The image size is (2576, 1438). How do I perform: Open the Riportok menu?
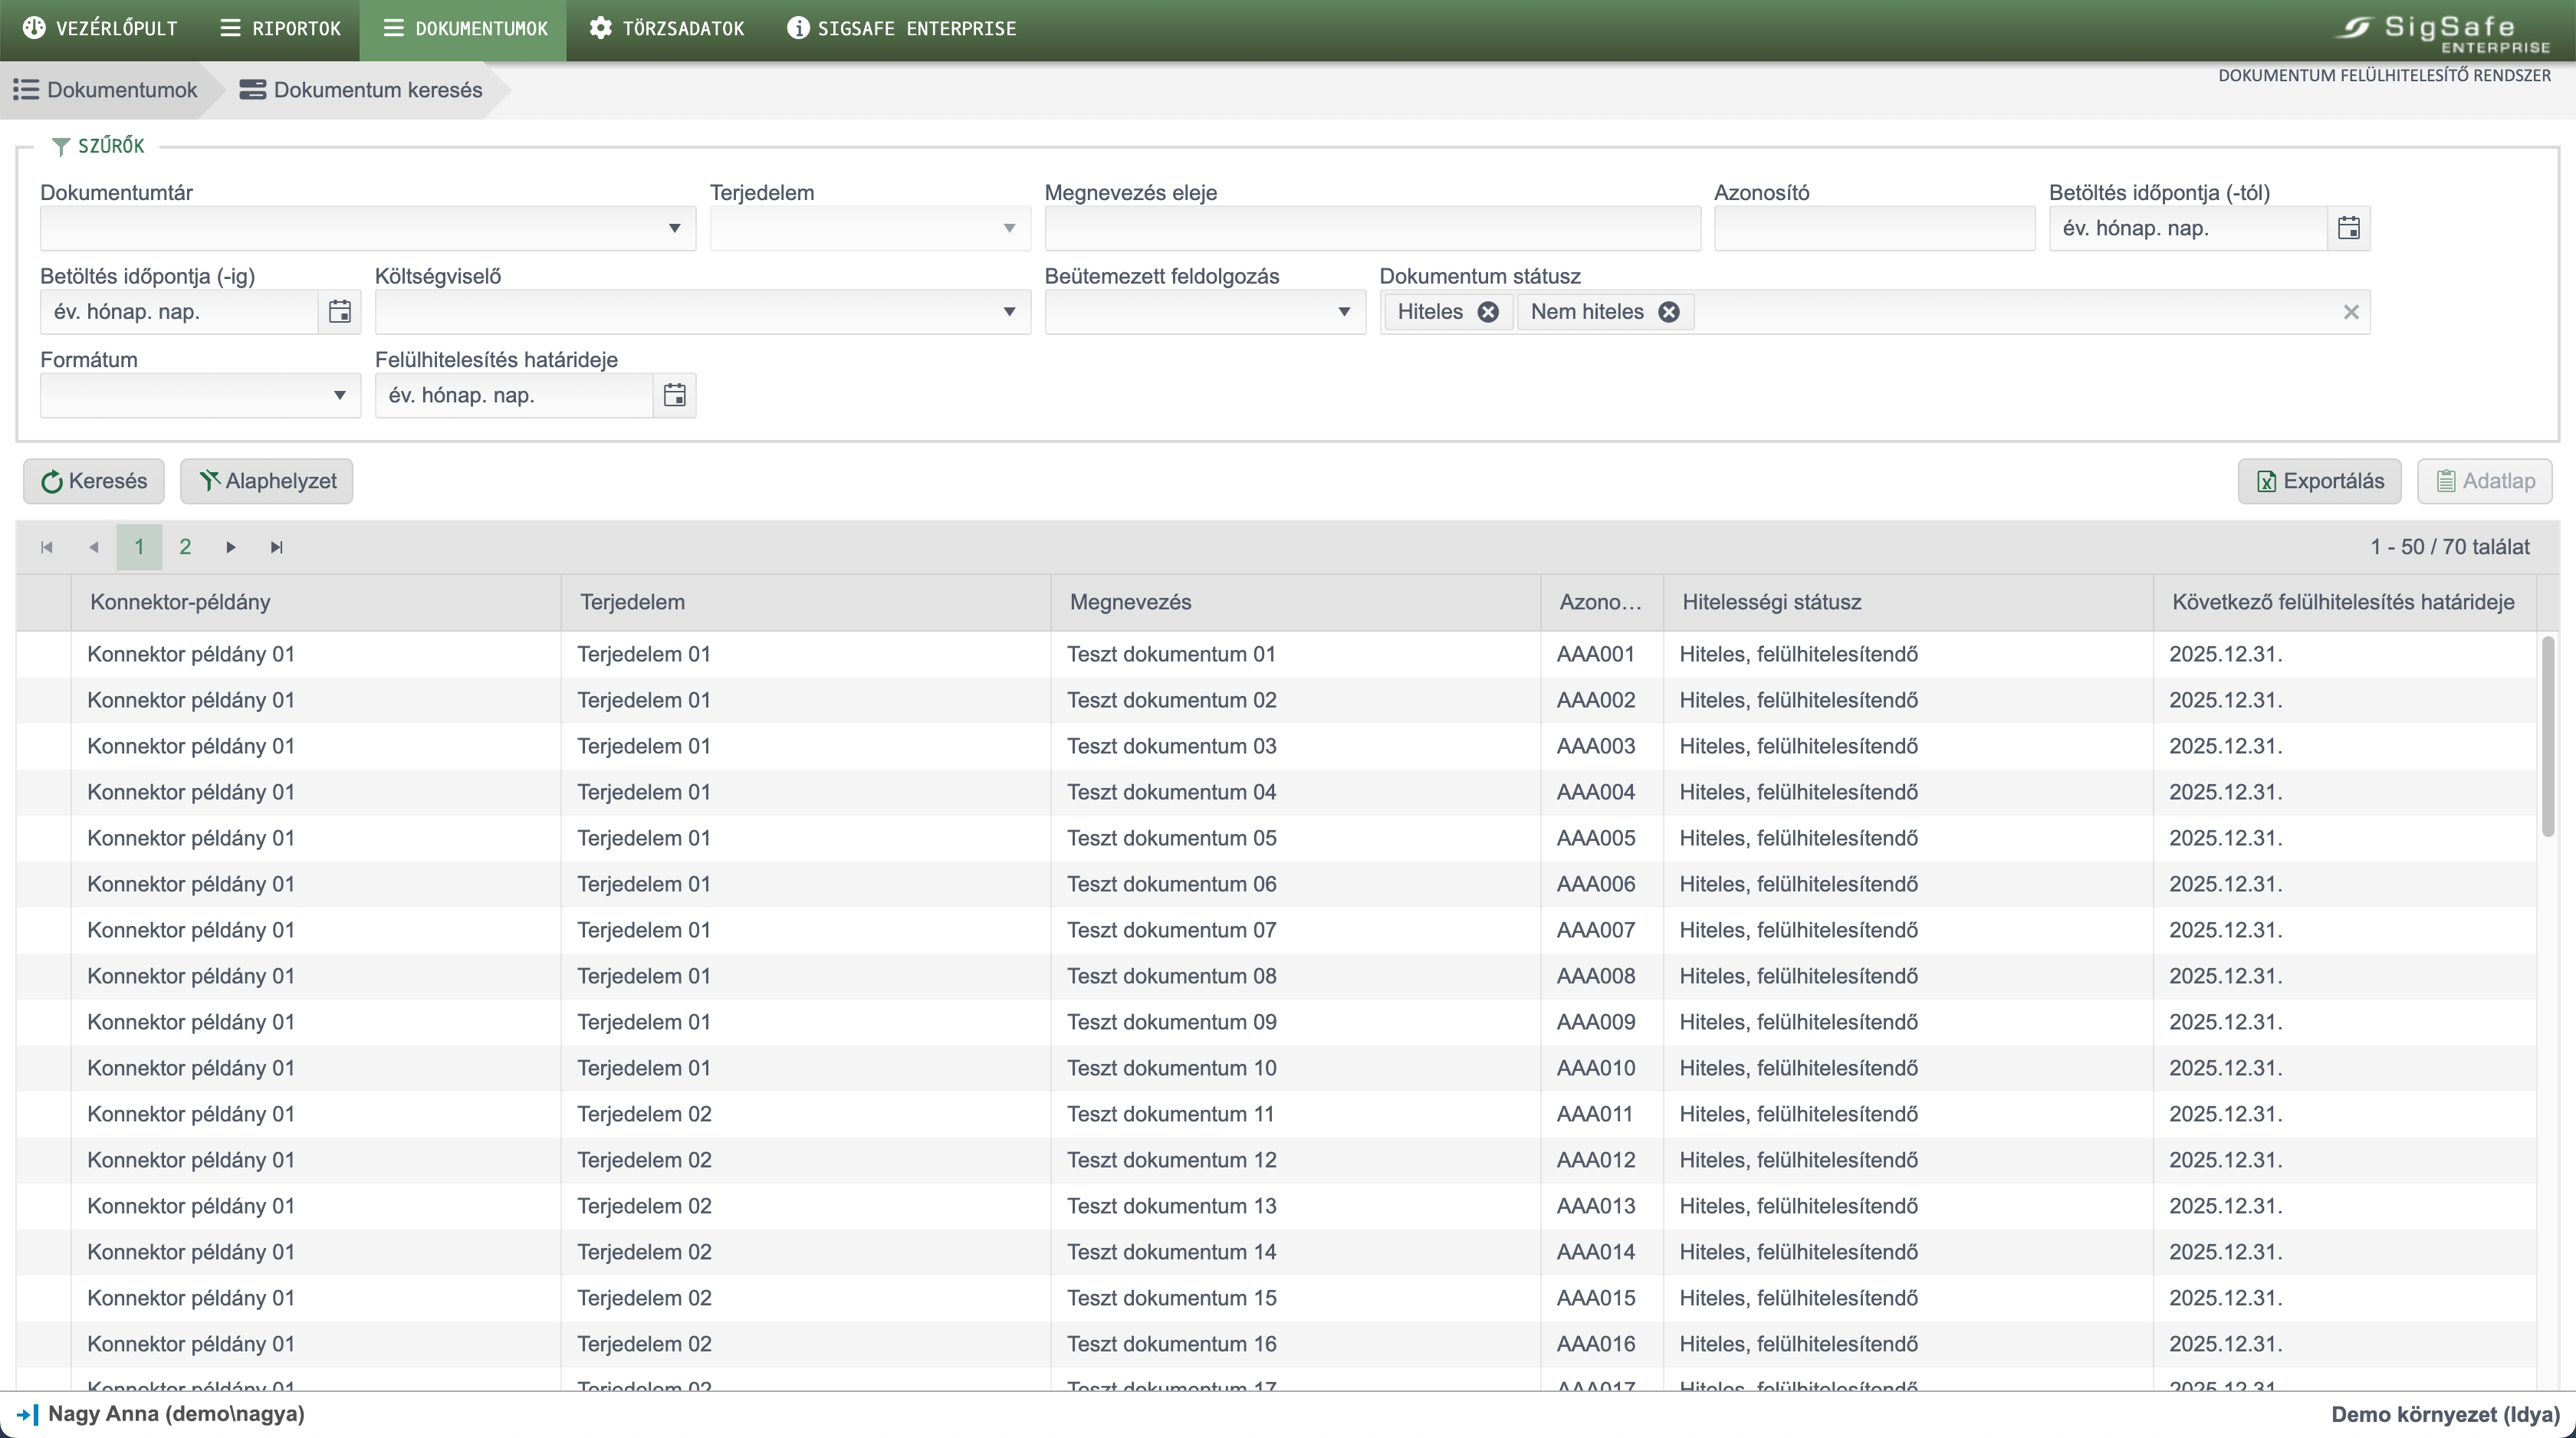click(281, 28)
